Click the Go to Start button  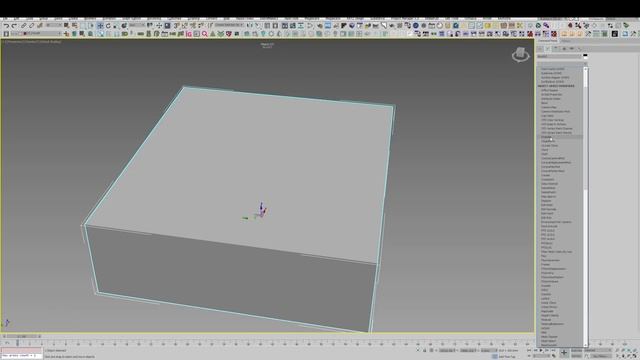[x=529, y=350]
